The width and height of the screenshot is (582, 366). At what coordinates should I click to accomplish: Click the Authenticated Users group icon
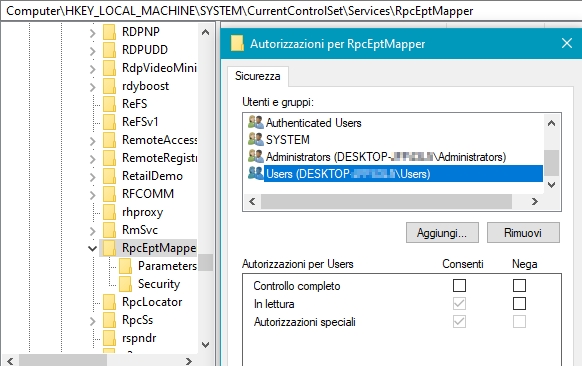(256, 122)
